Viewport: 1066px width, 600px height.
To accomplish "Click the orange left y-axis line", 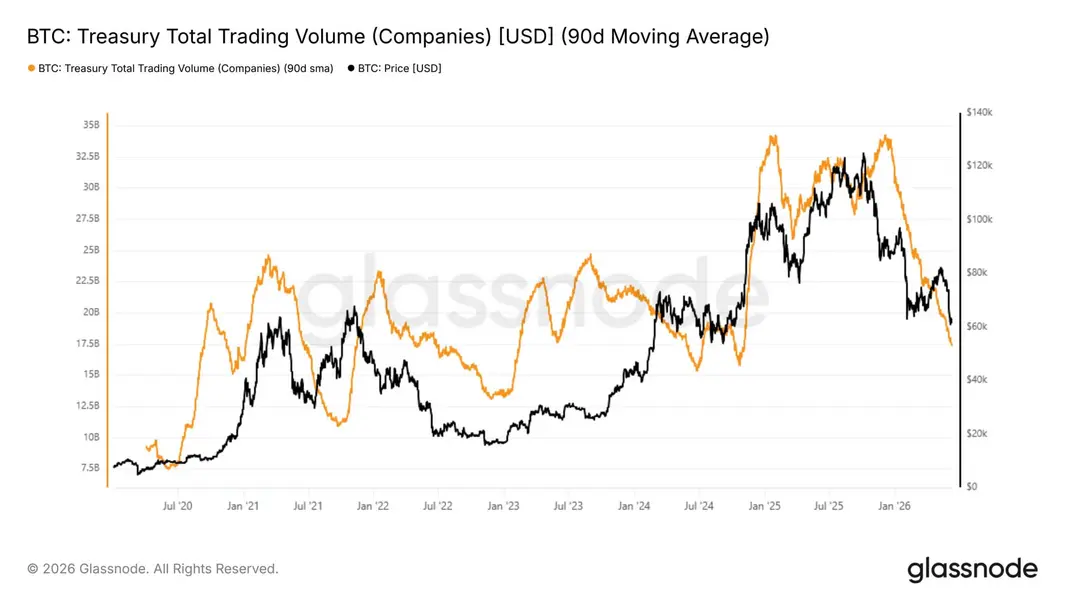I will [107, 300].
